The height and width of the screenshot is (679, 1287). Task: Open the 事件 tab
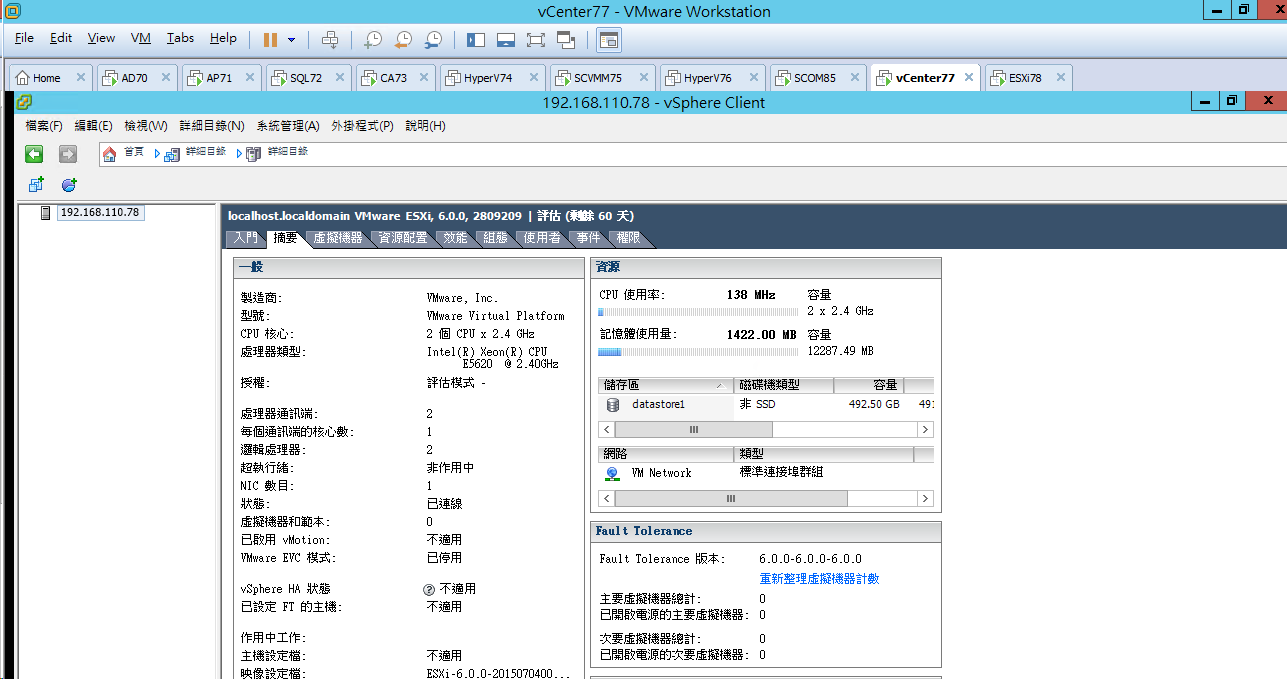click(x=589, y=238)
